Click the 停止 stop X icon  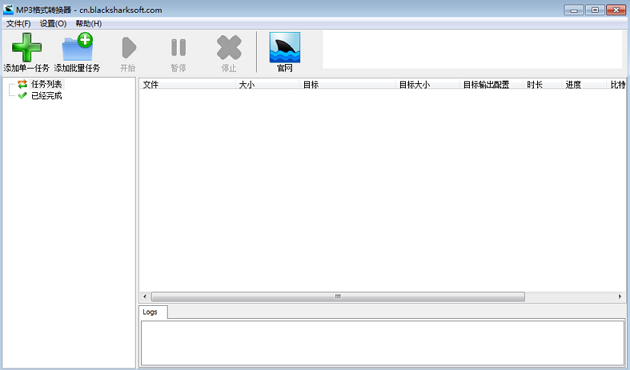tap(229, 47)
